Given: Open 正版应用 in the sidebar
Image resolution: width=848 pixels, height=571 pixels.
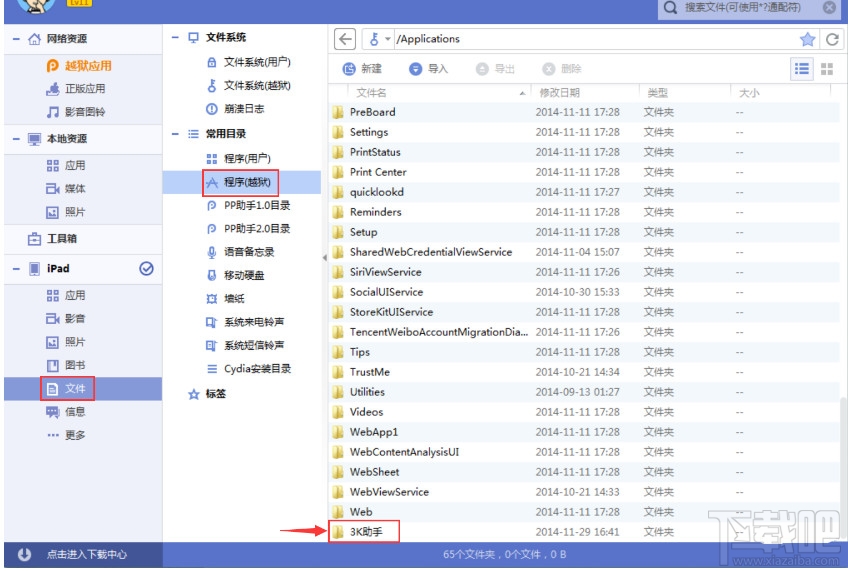Looking at the screenshot, I should tap(76, 89).
